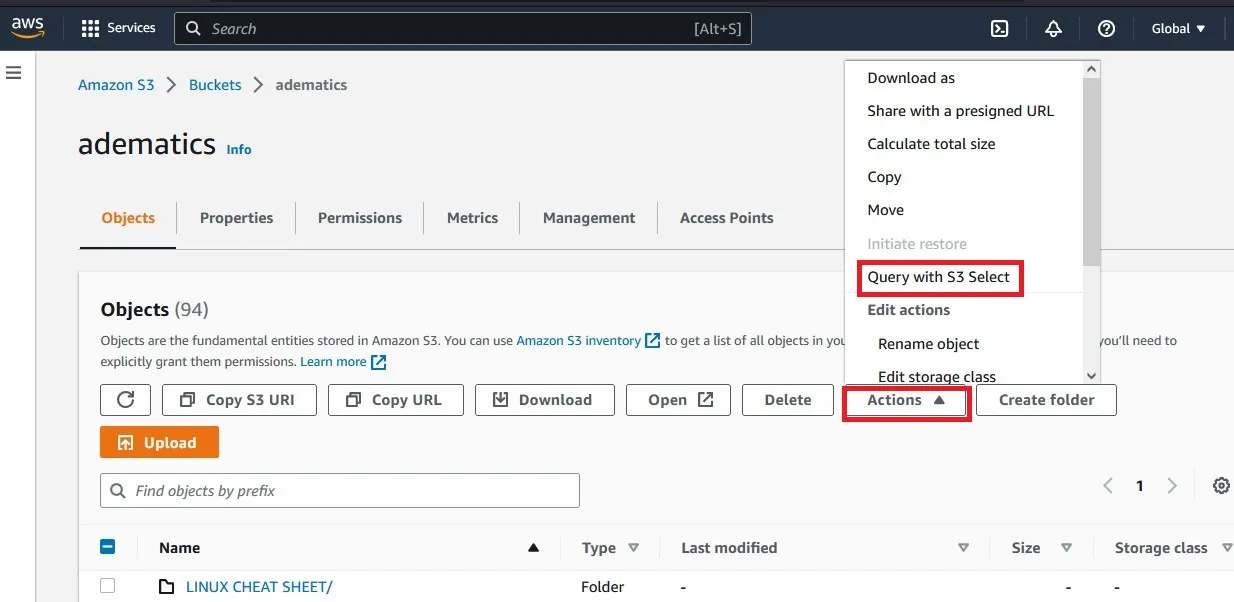
Task: Open the LINUX CHEAT SHEET/ folder link
Action: tap(259, 587)
